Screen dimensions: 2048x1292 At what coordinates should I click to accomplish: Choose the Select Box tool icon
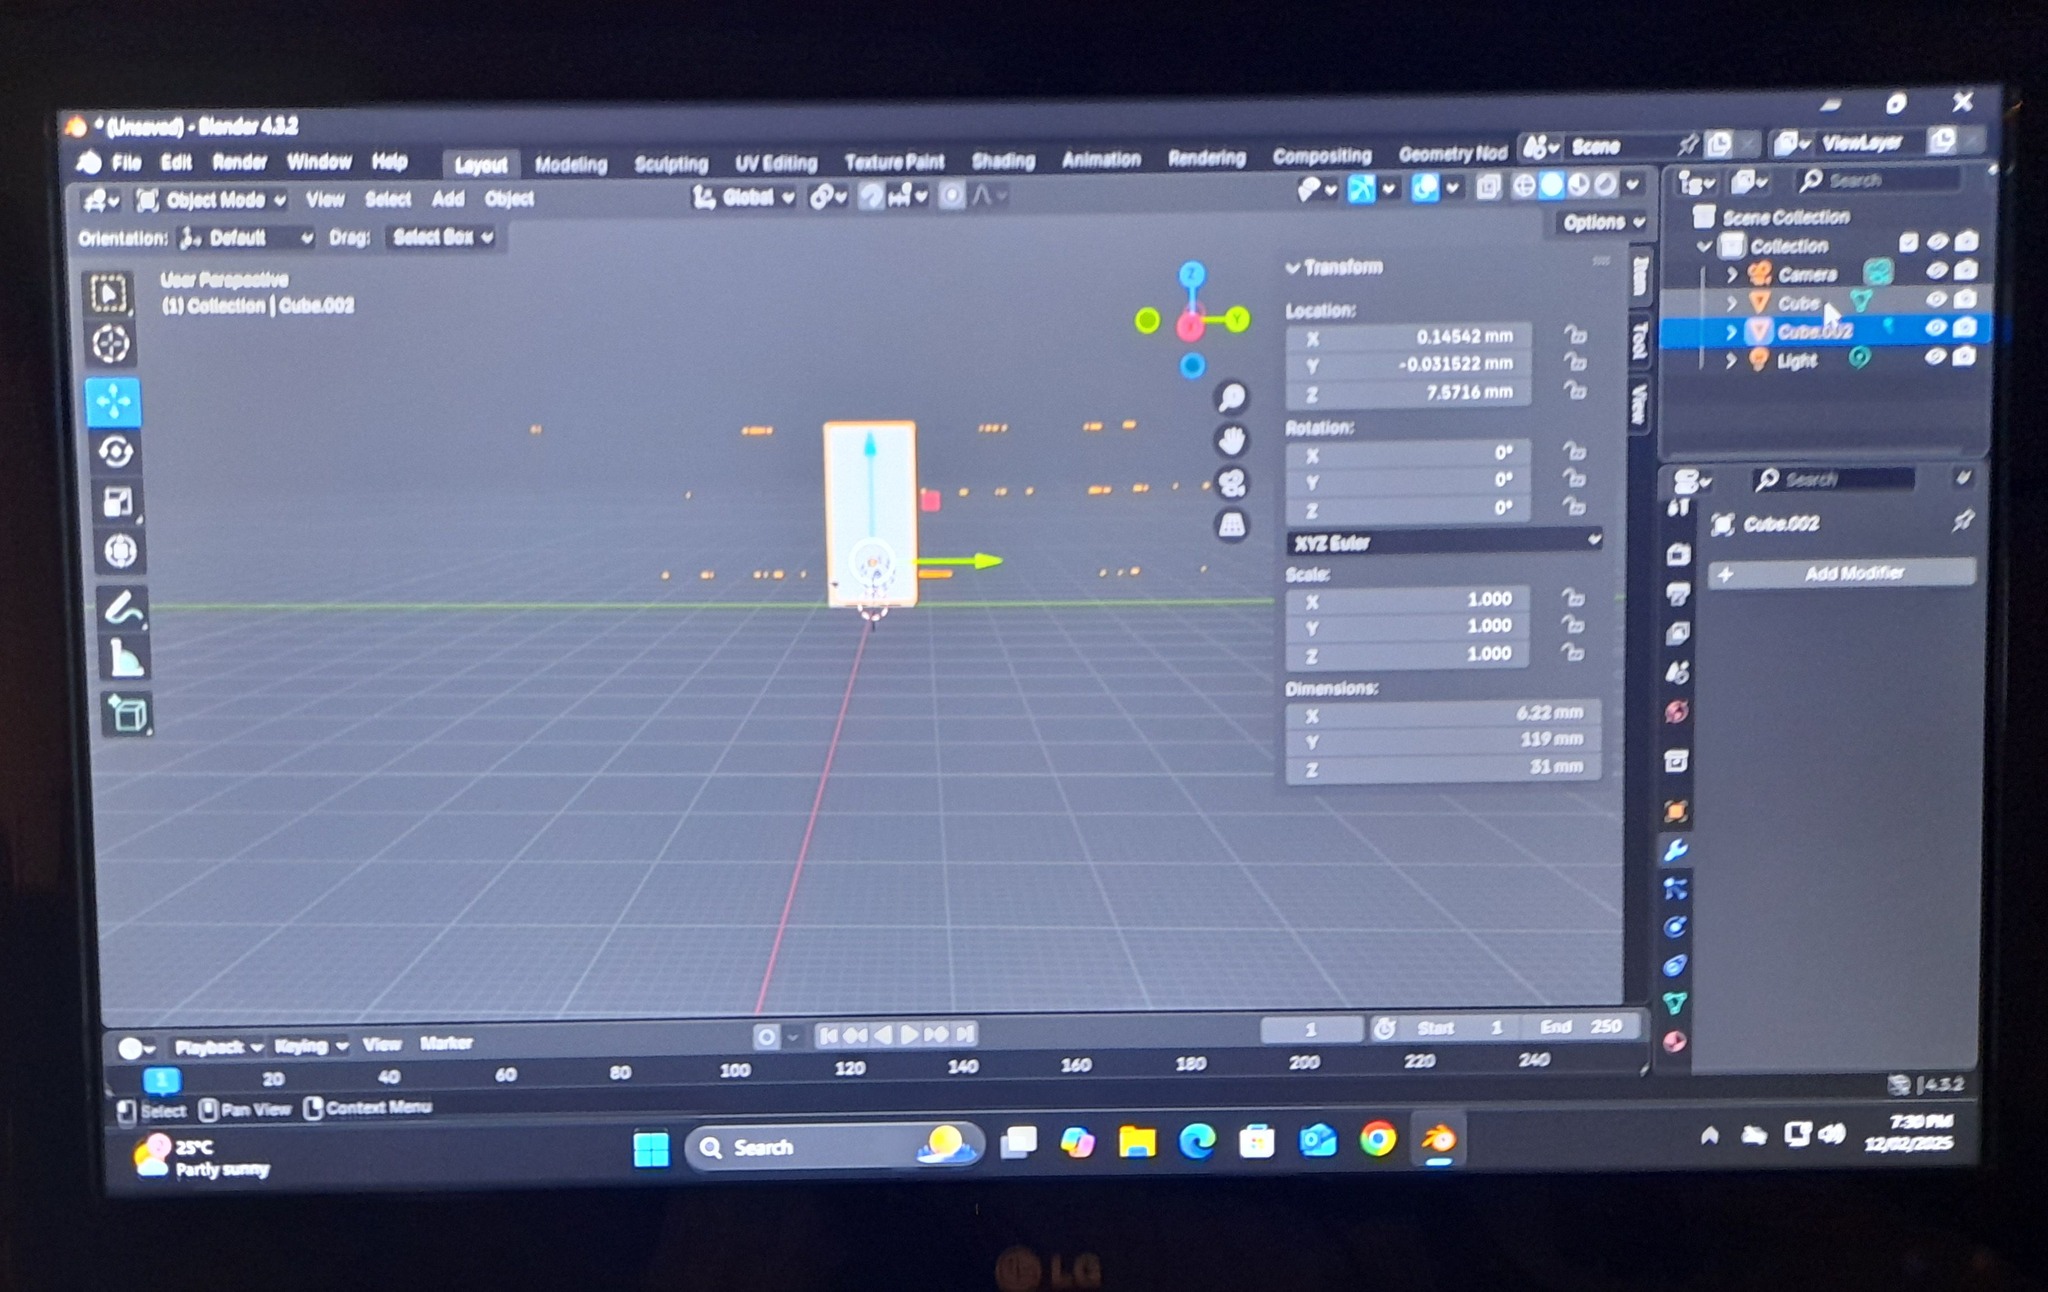(x=108, y=293)
